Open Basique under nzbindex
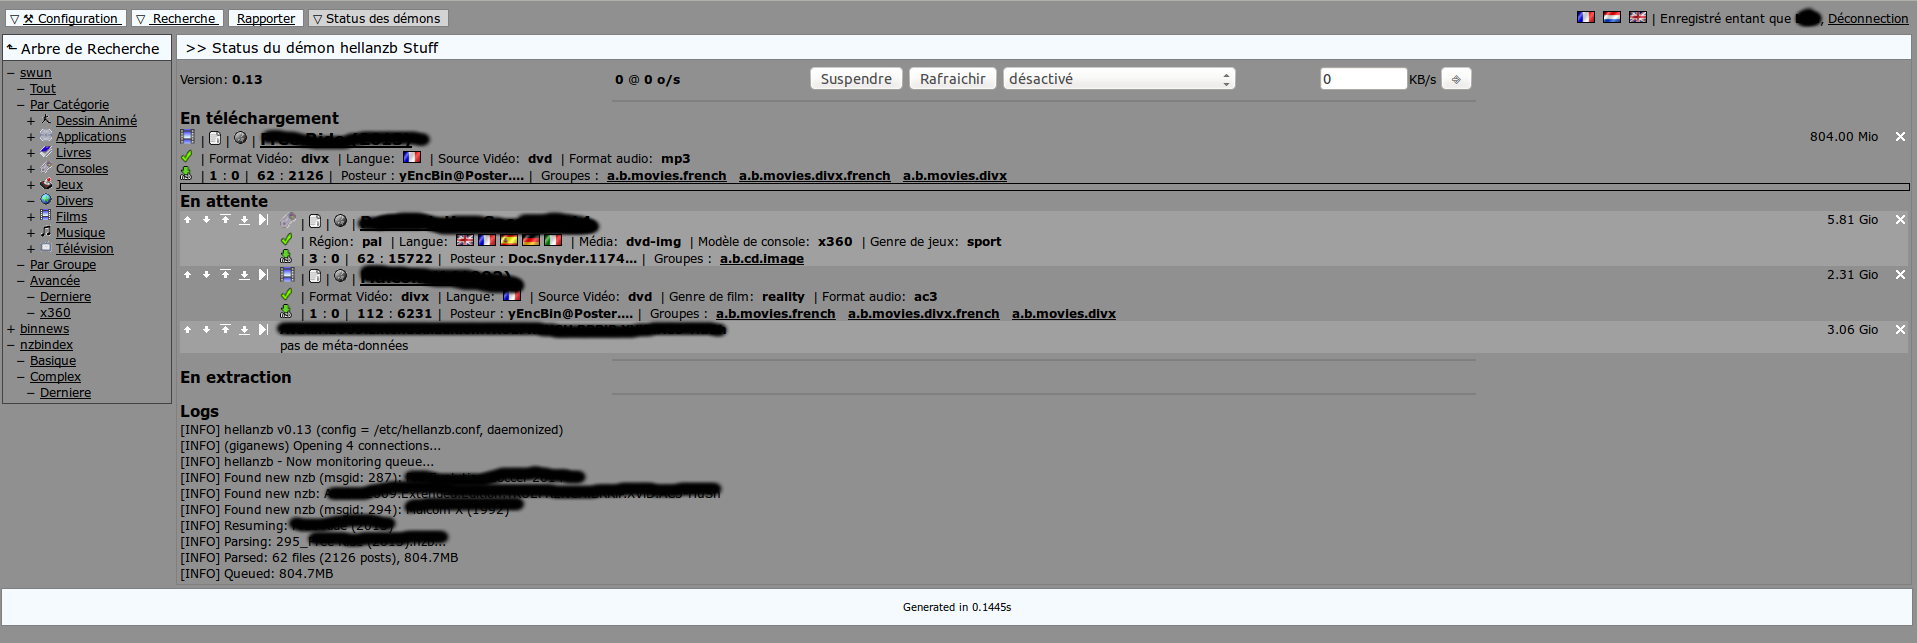 click(x=53, y=361)
